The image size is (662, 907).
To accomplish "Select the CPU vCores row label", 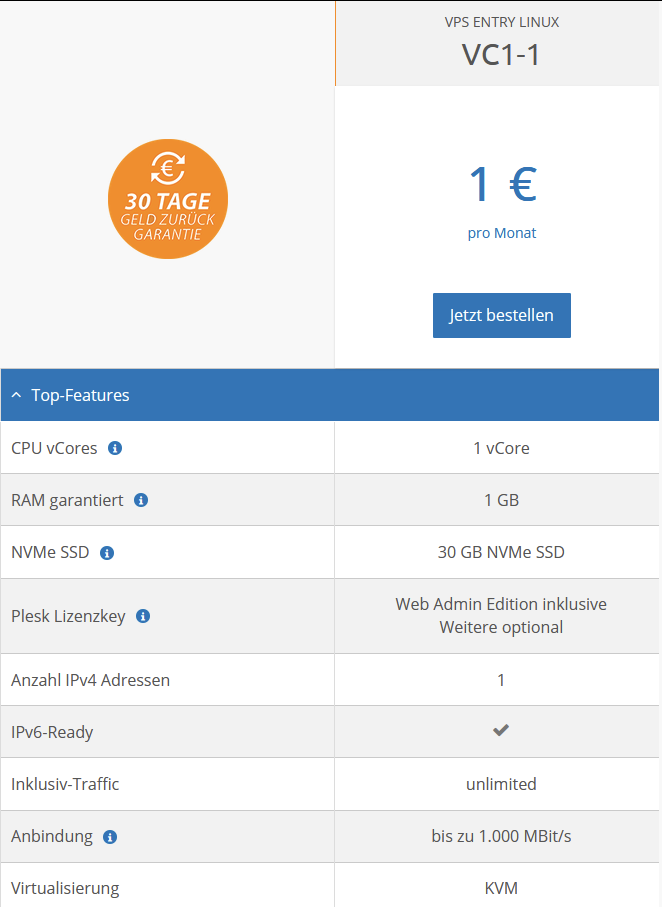I will [54, 448].
